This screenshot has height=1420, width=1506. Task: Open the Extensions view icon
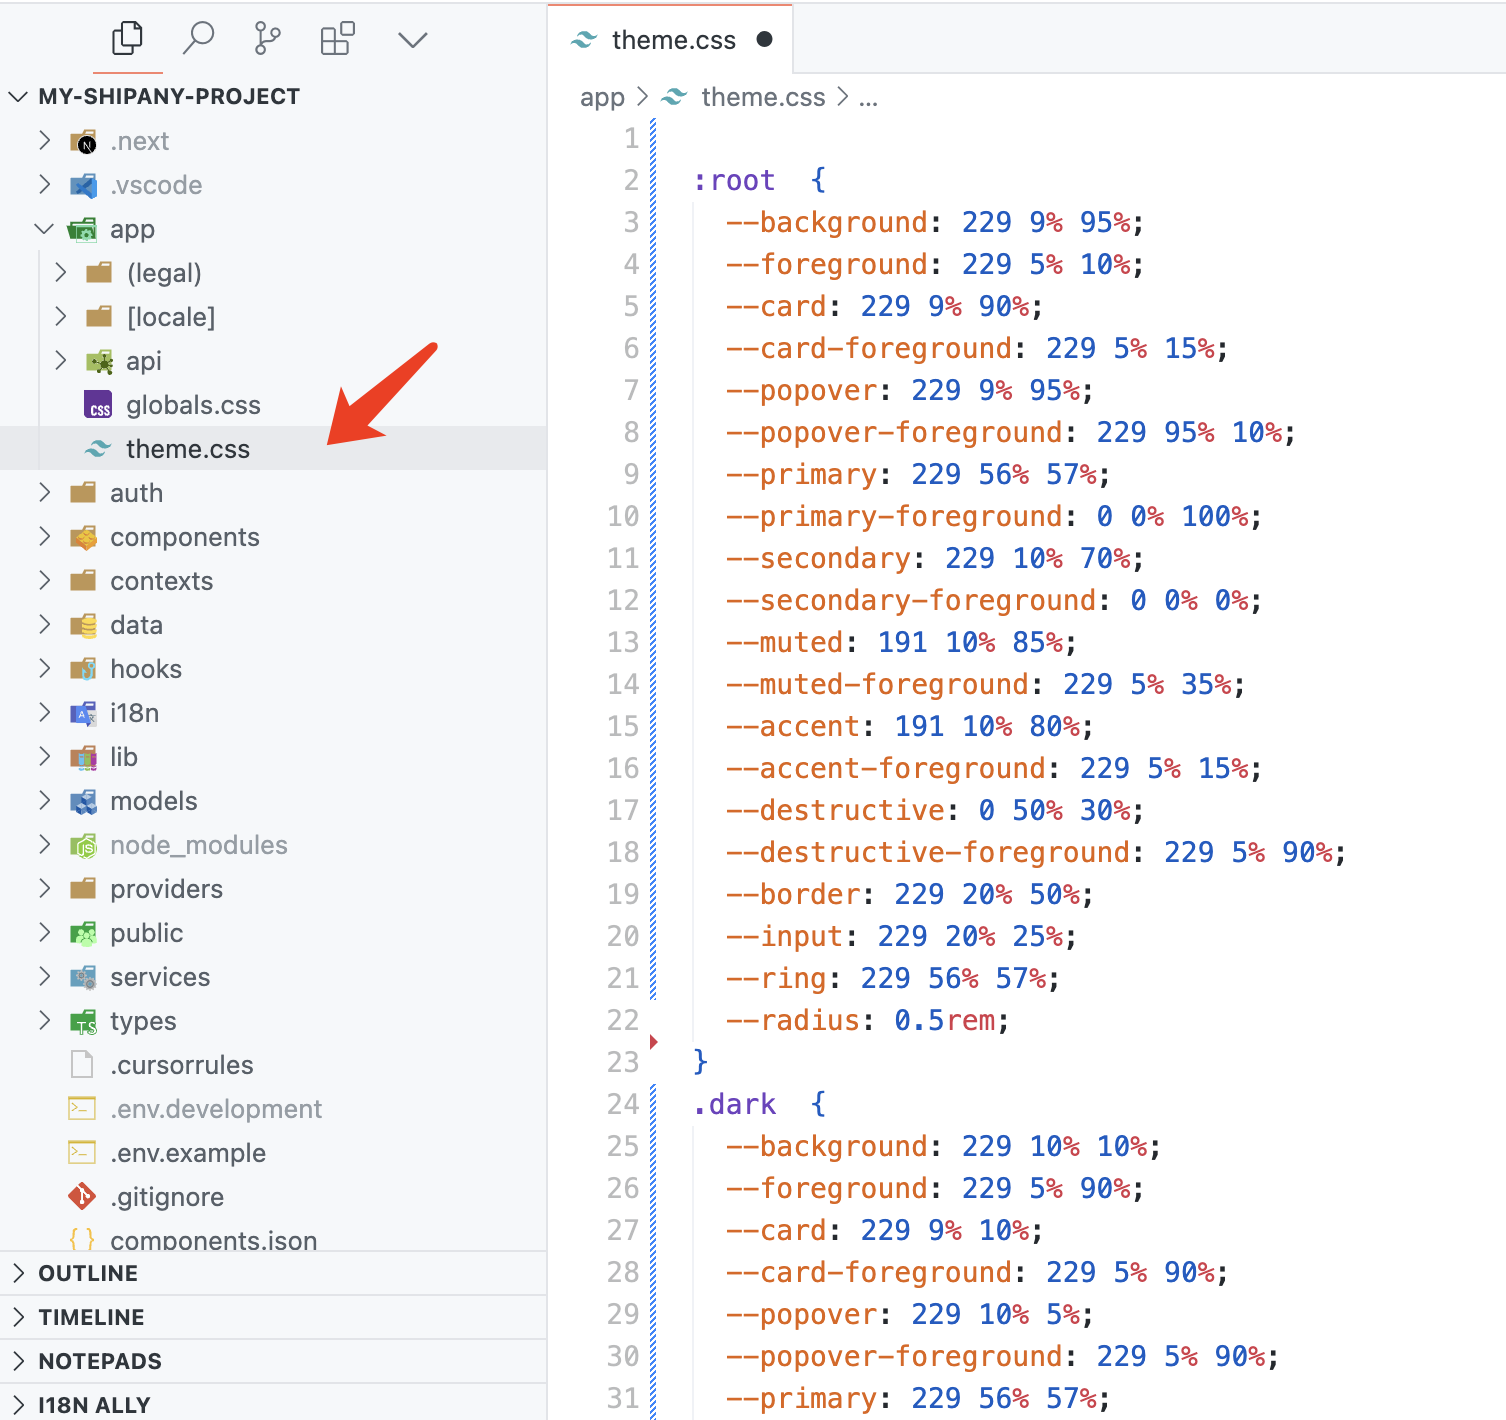point(337,39)
